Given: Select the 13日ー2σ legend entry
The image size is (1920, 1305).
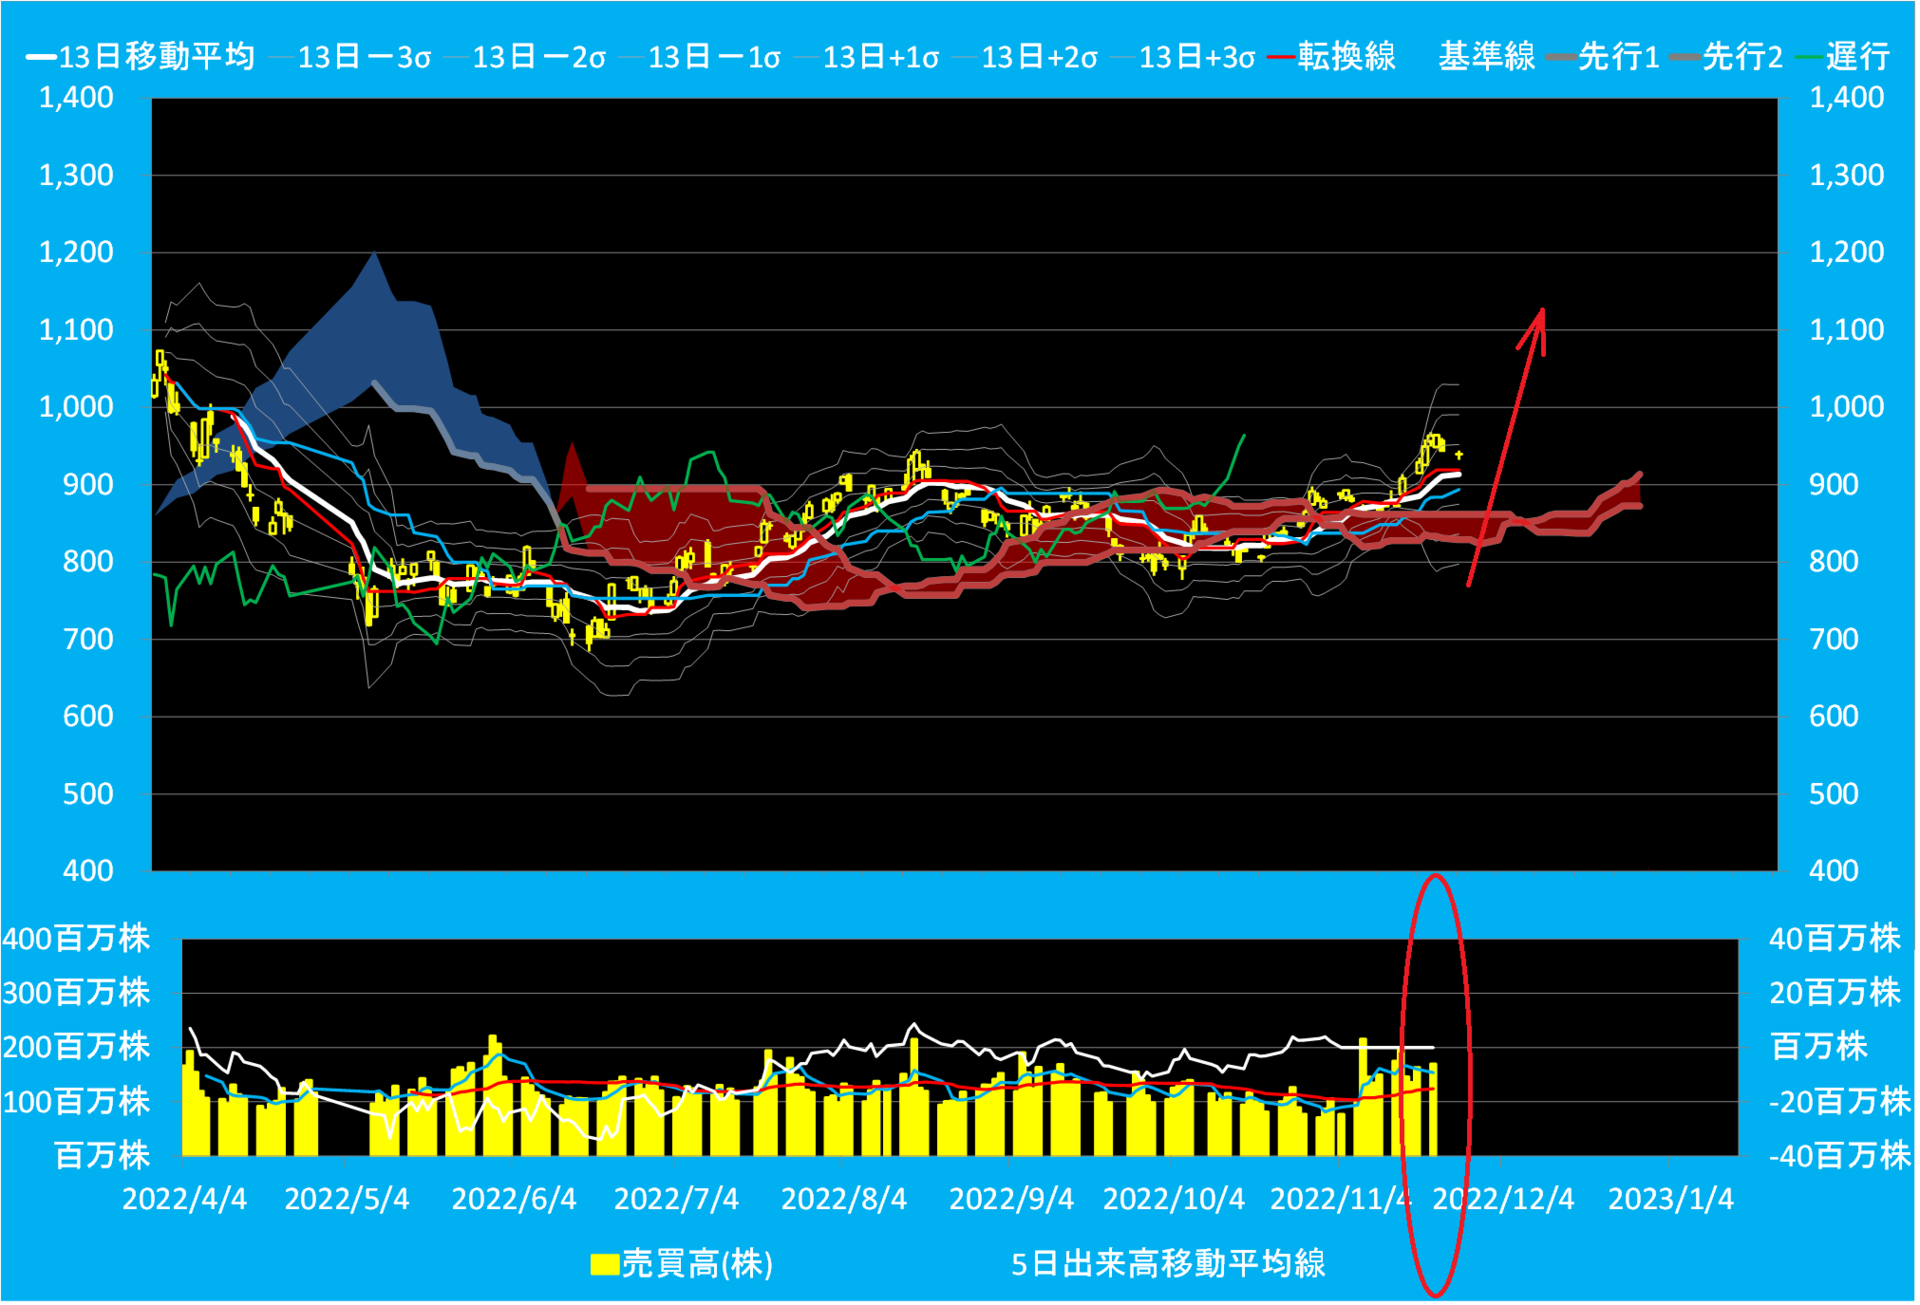Looking at the screenshot, I should click(x=527, y=56).
